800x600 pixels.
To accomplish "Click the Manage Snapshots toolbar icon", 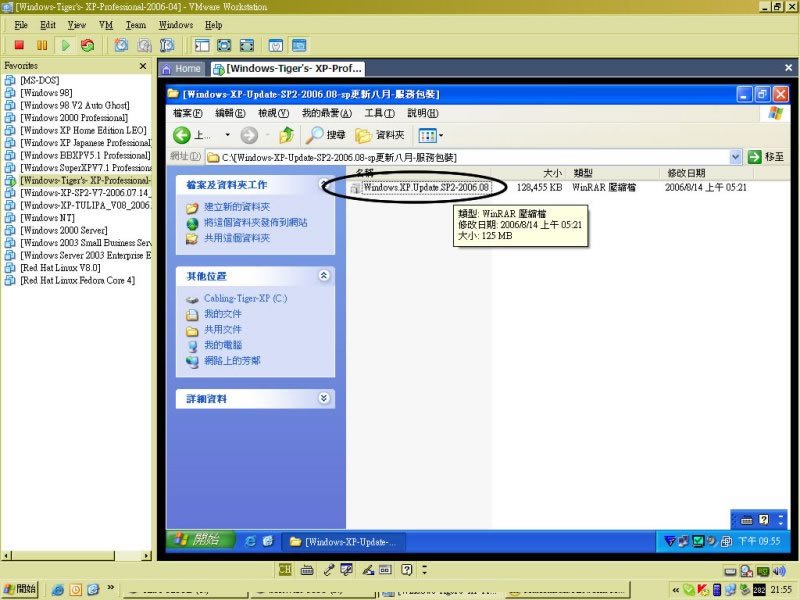I will click(x=167, y=45).
